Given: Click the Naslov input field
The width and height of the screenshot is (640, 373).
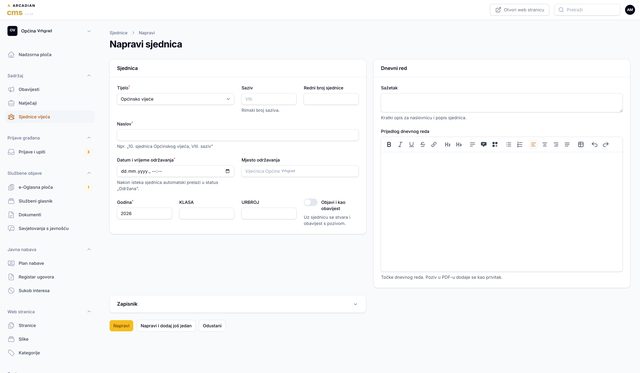Looking at the screenshot, I should [x=238, y=135].
